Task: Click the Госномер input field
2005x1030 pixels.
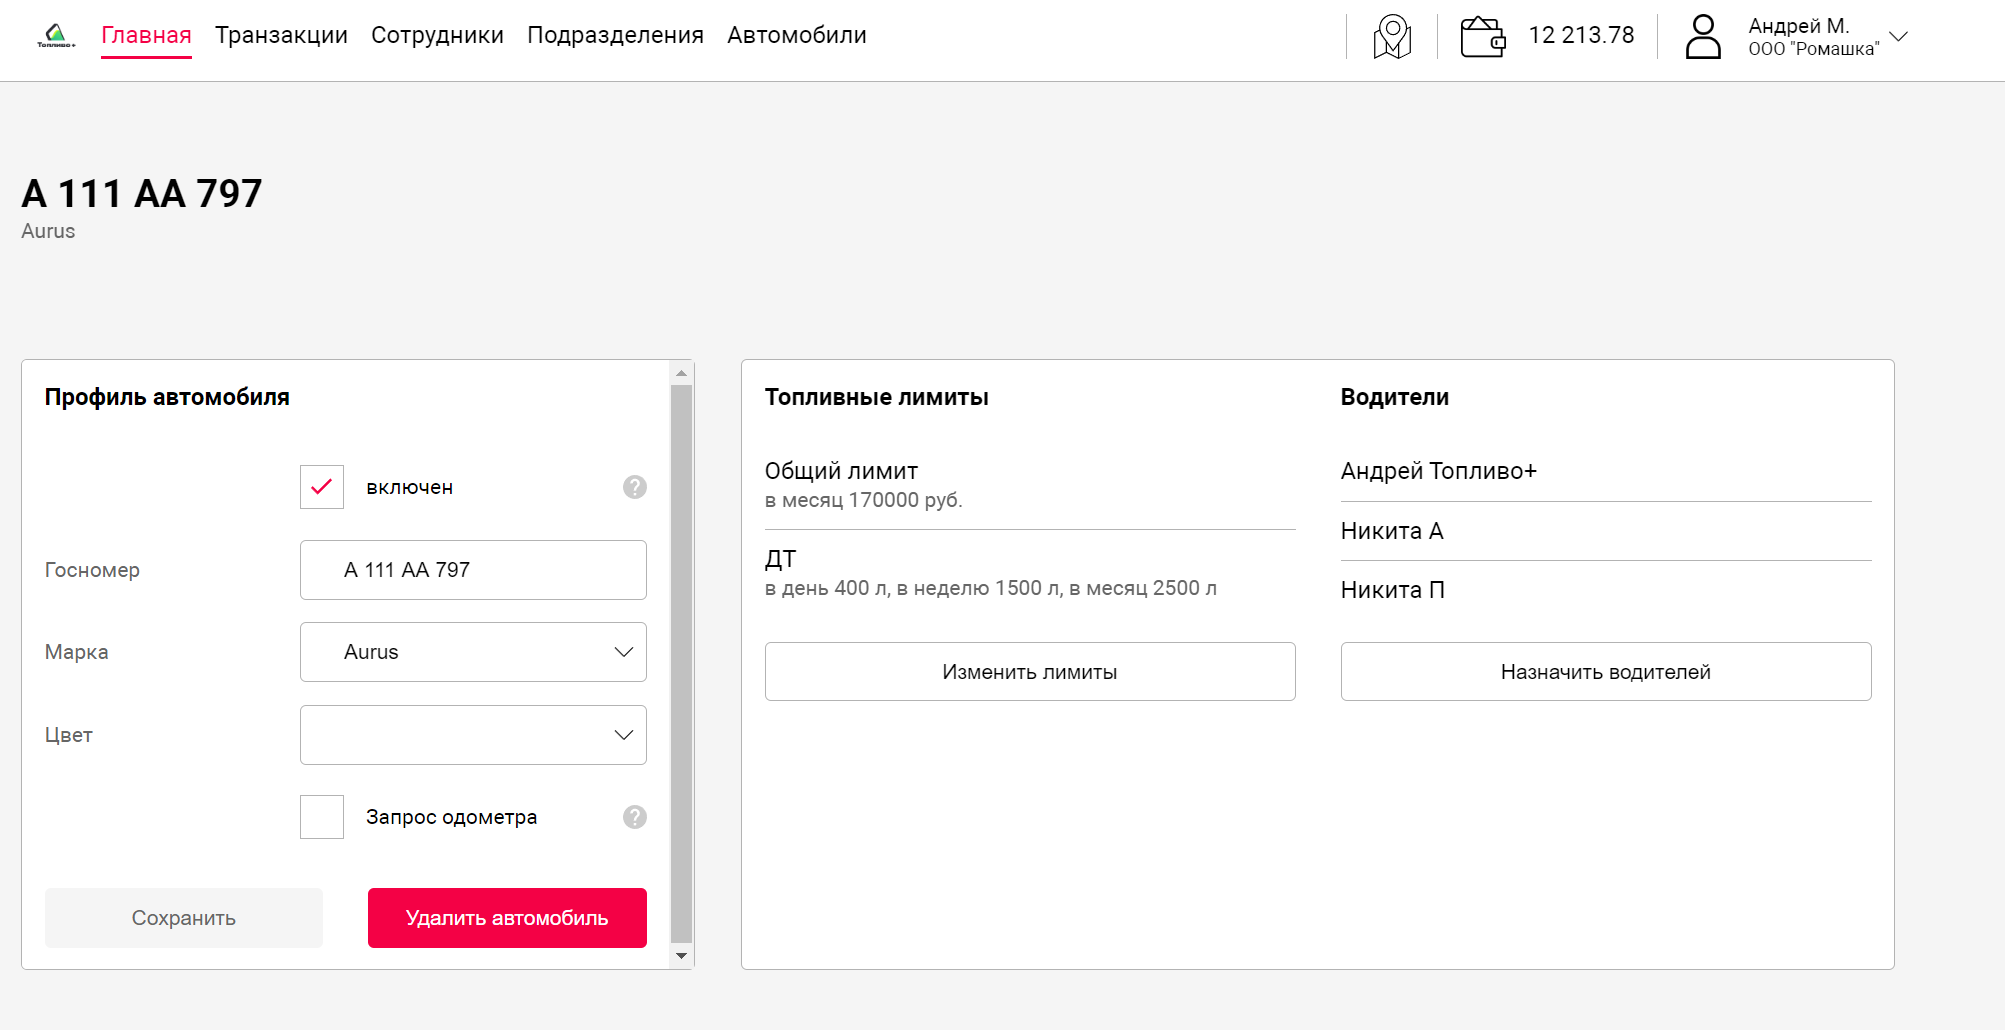Action: [x=473, y=570]
